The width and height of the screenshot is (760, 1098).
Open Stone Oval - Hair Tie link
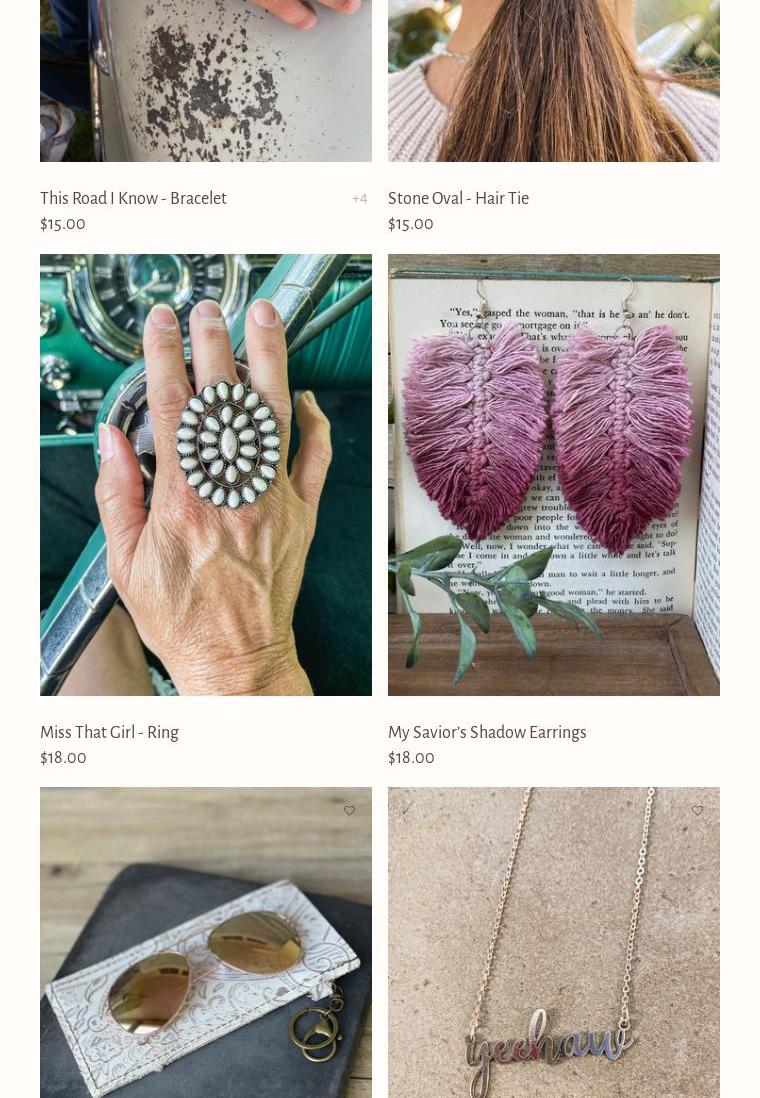(458, 198)
